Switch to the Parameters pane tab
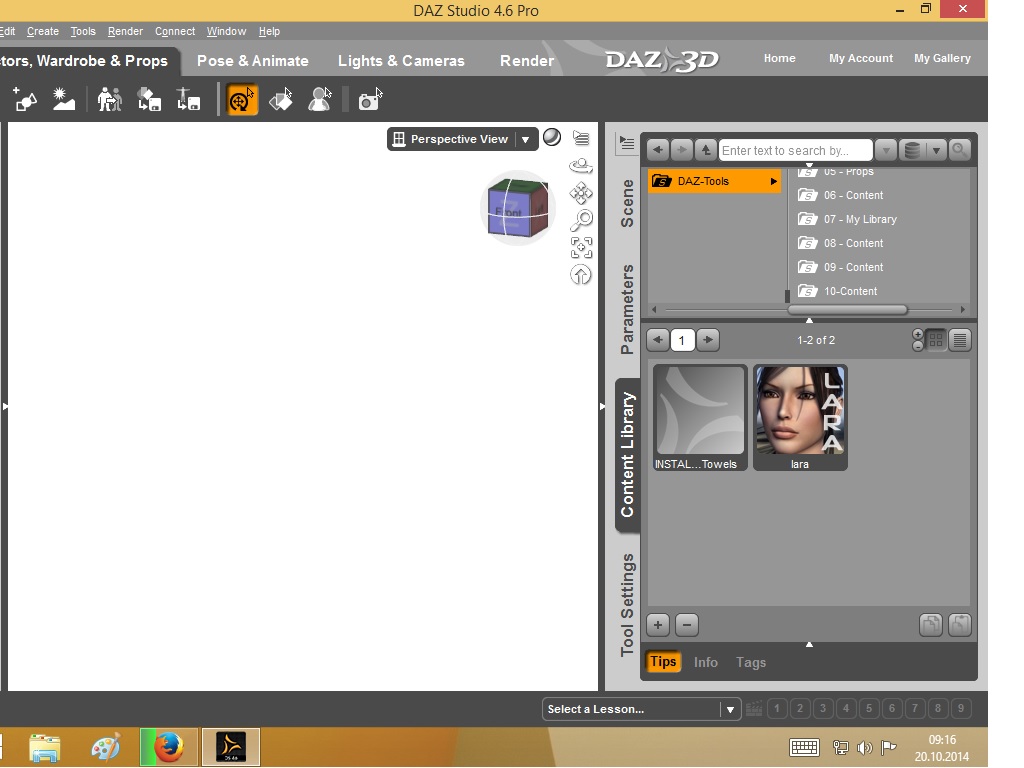 [x=627, y=310]
